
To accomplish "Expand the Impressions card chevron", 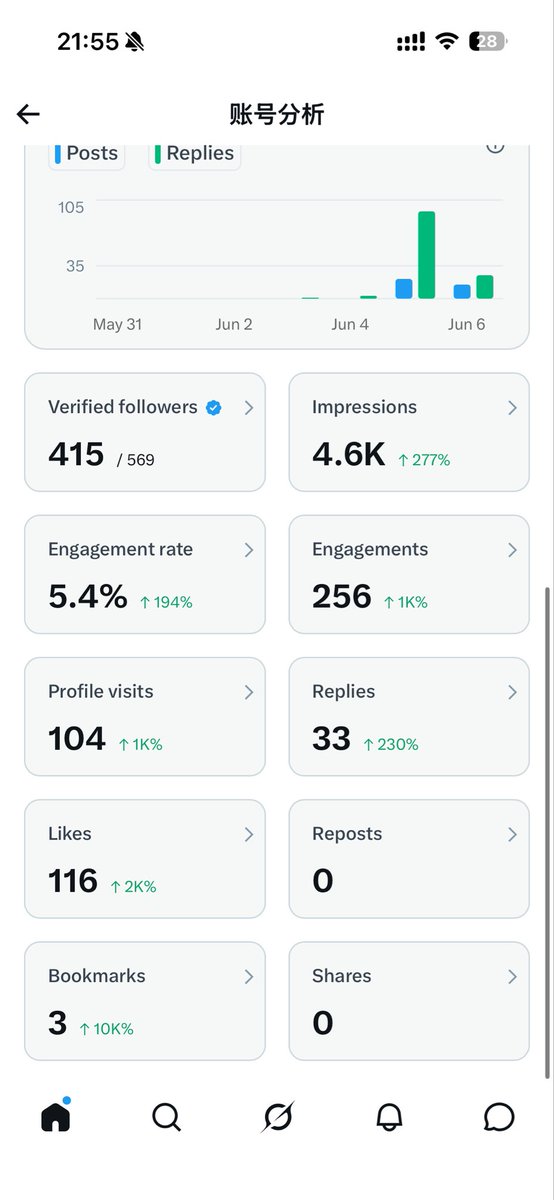I will [512, 408].
